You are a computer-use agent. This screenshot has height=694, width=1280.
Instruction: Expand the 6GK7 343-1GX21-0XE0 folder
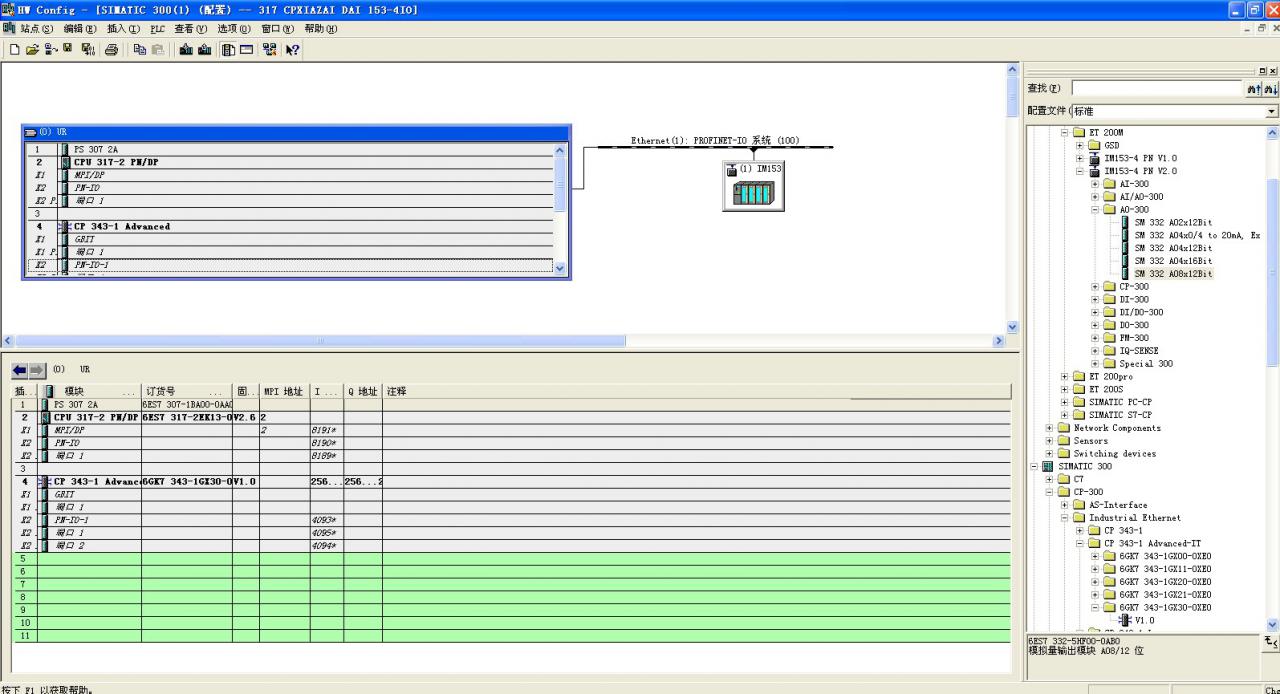pos(1095,595)
